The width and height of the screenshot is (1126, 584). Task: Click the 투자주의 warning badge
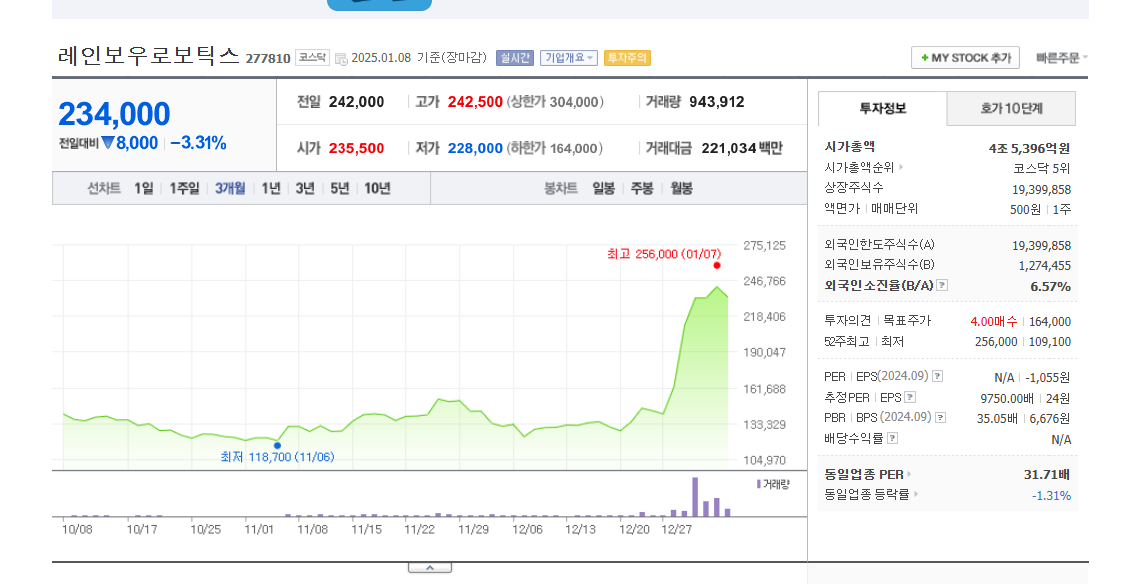tap(627, 57)
